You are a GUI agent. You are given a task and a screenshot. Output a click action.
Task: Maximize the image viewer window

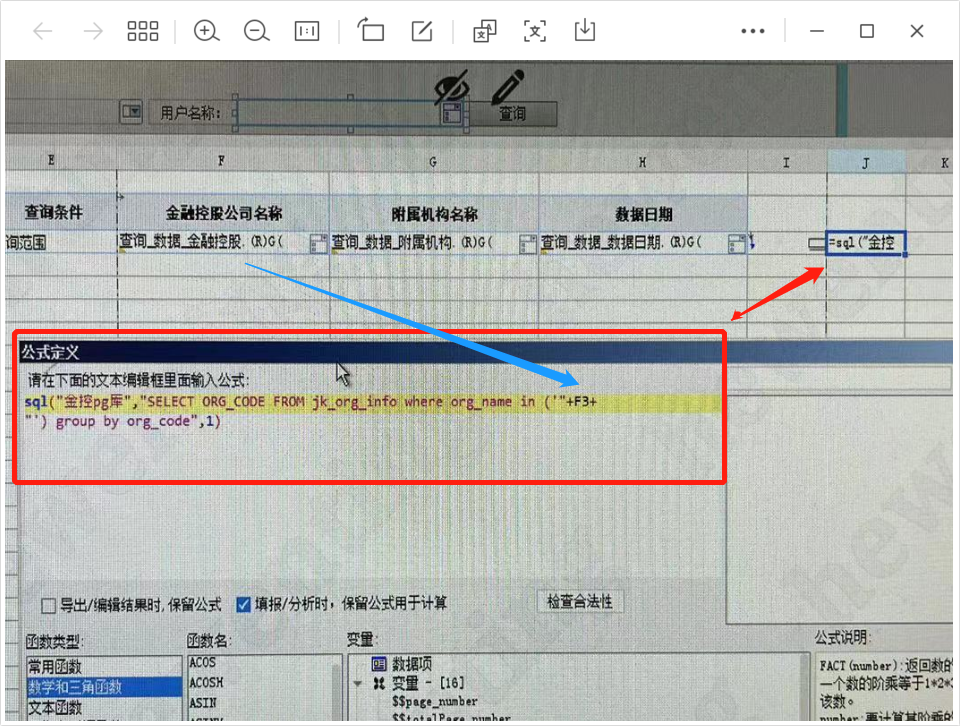tap(867, 31)
